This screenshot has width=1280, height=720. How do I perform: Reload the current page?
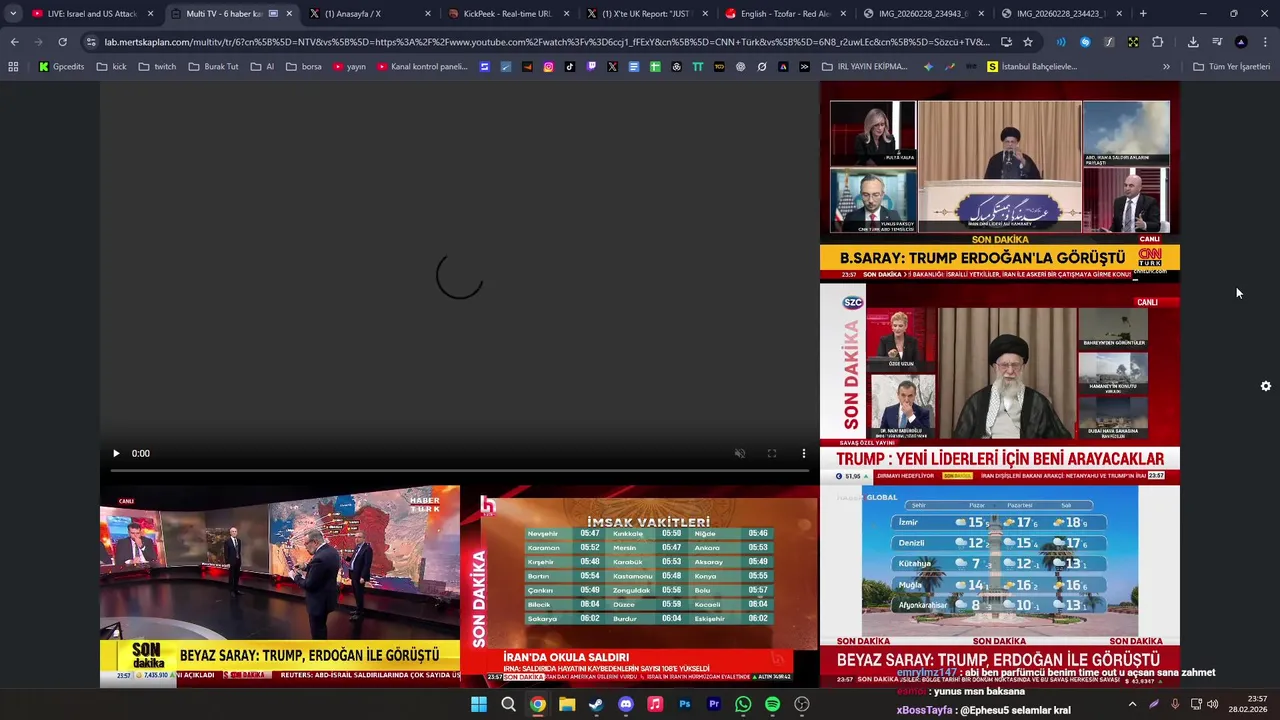(x=62, y=42)
